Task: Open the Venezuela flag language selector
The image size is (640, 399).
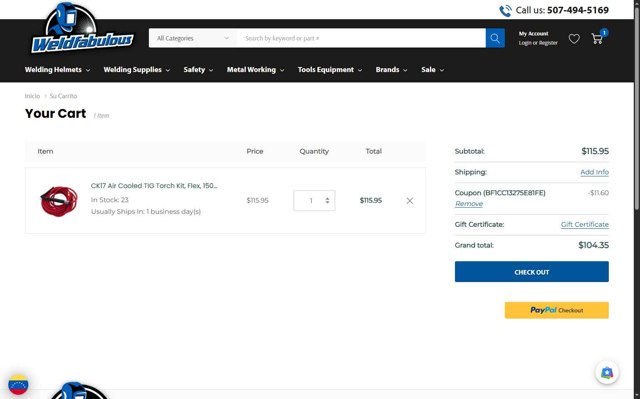Action: (18, 385)
